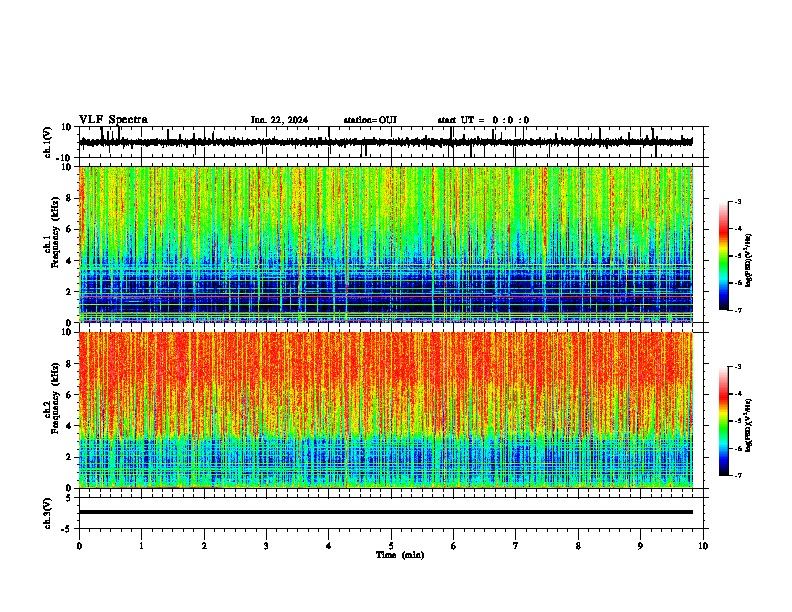The width and height of the screenshot is (792, 612).
Task: Click time axis tick label "1"
Action: coord(141,546)
